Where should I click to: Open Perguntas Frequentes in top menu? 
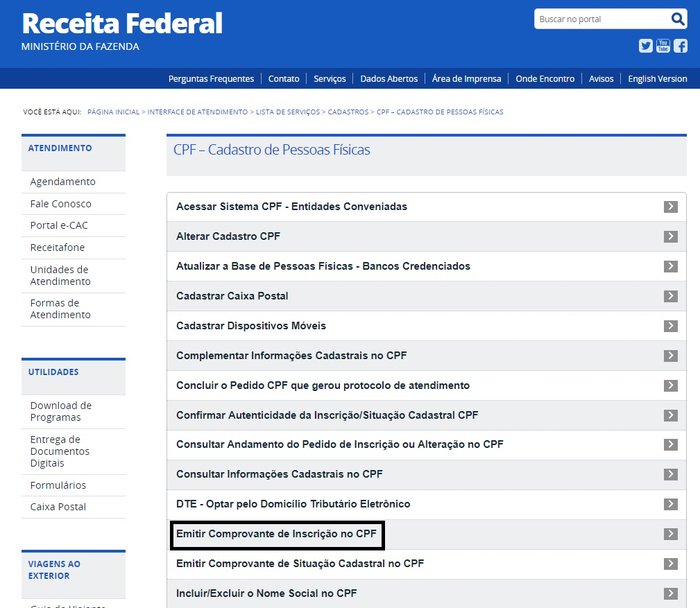(211, 79)
